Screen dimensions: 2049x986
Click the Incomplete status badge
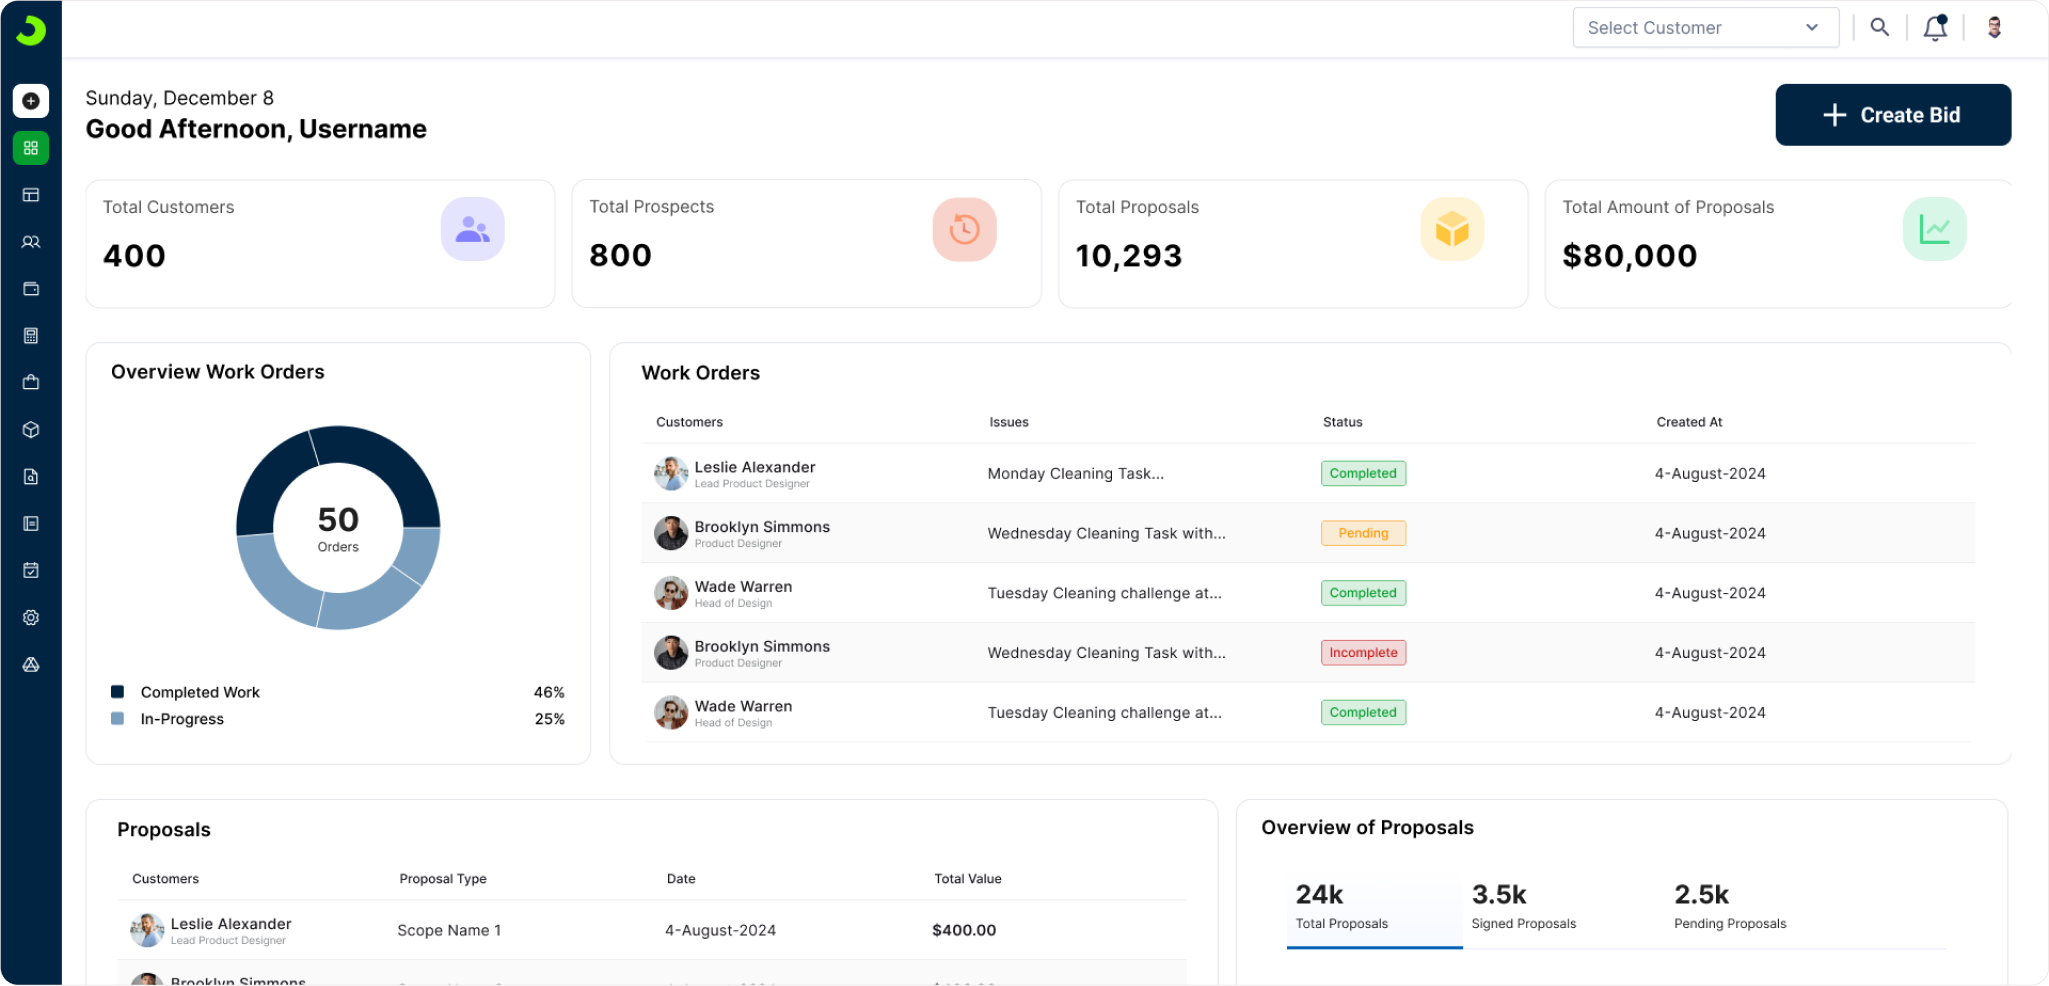tap(1363, 653)
